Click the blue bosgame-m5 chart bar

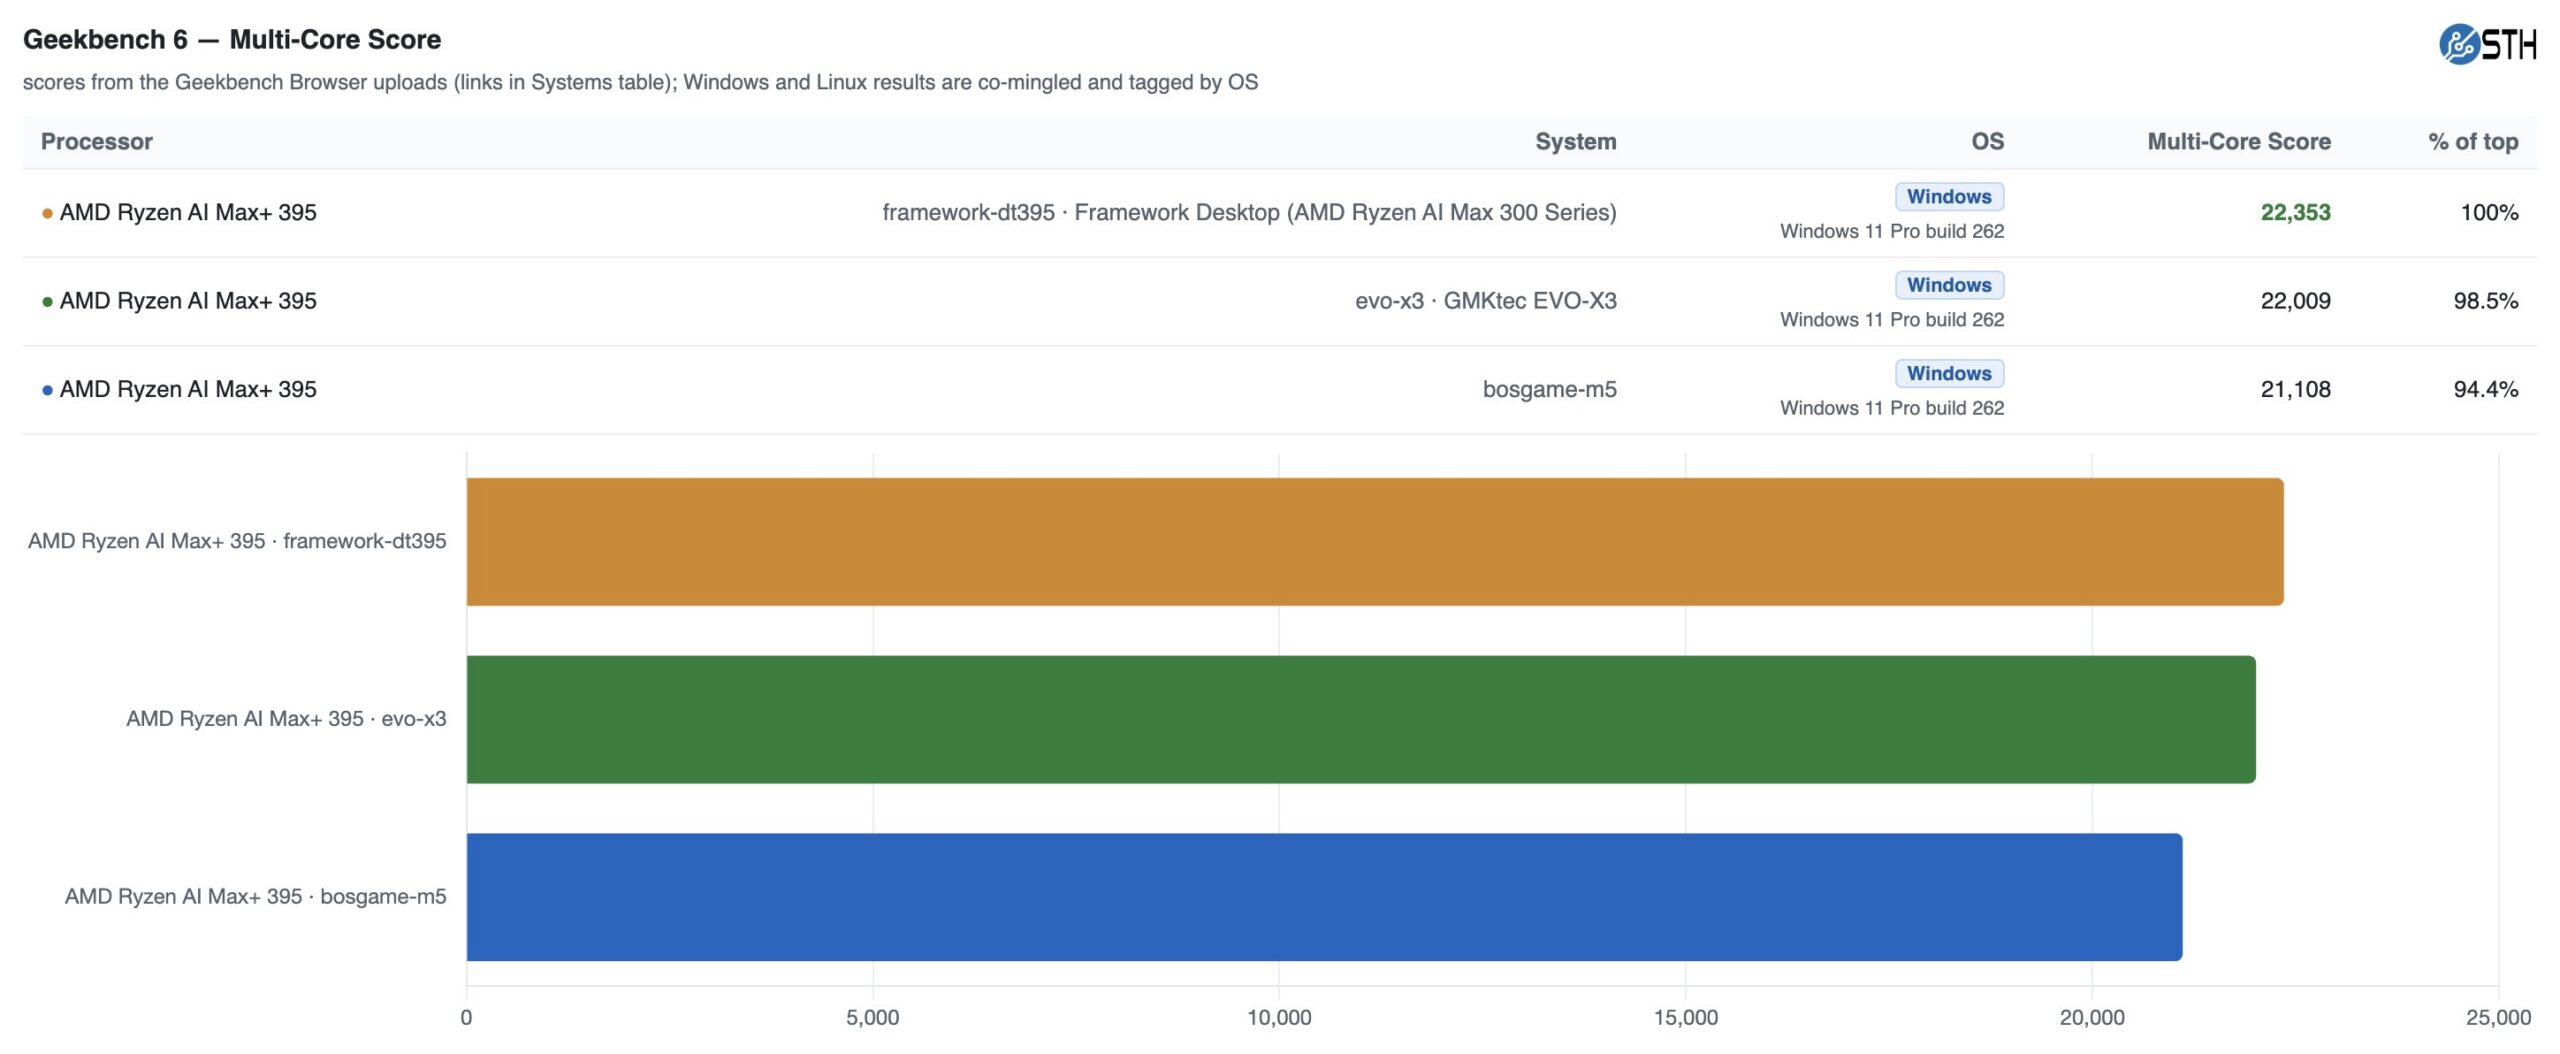coord(1324,897)
